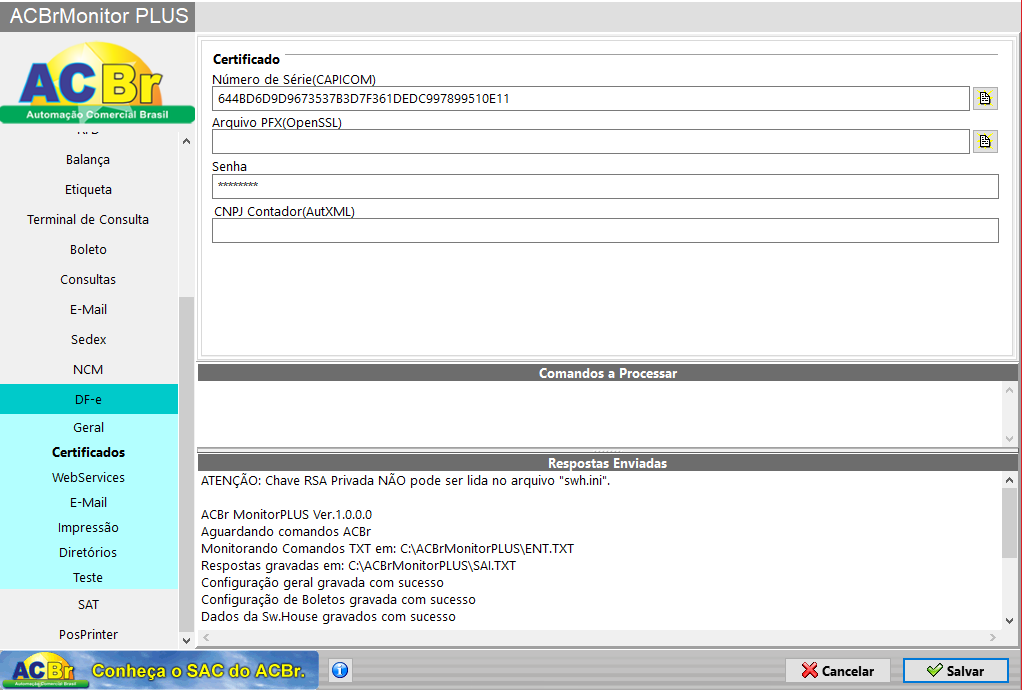Focus the Arquivo PFX(OpenSSL) field
Image resolution: width=1022 pixels, height=690 pixels.
coord(591,141)
